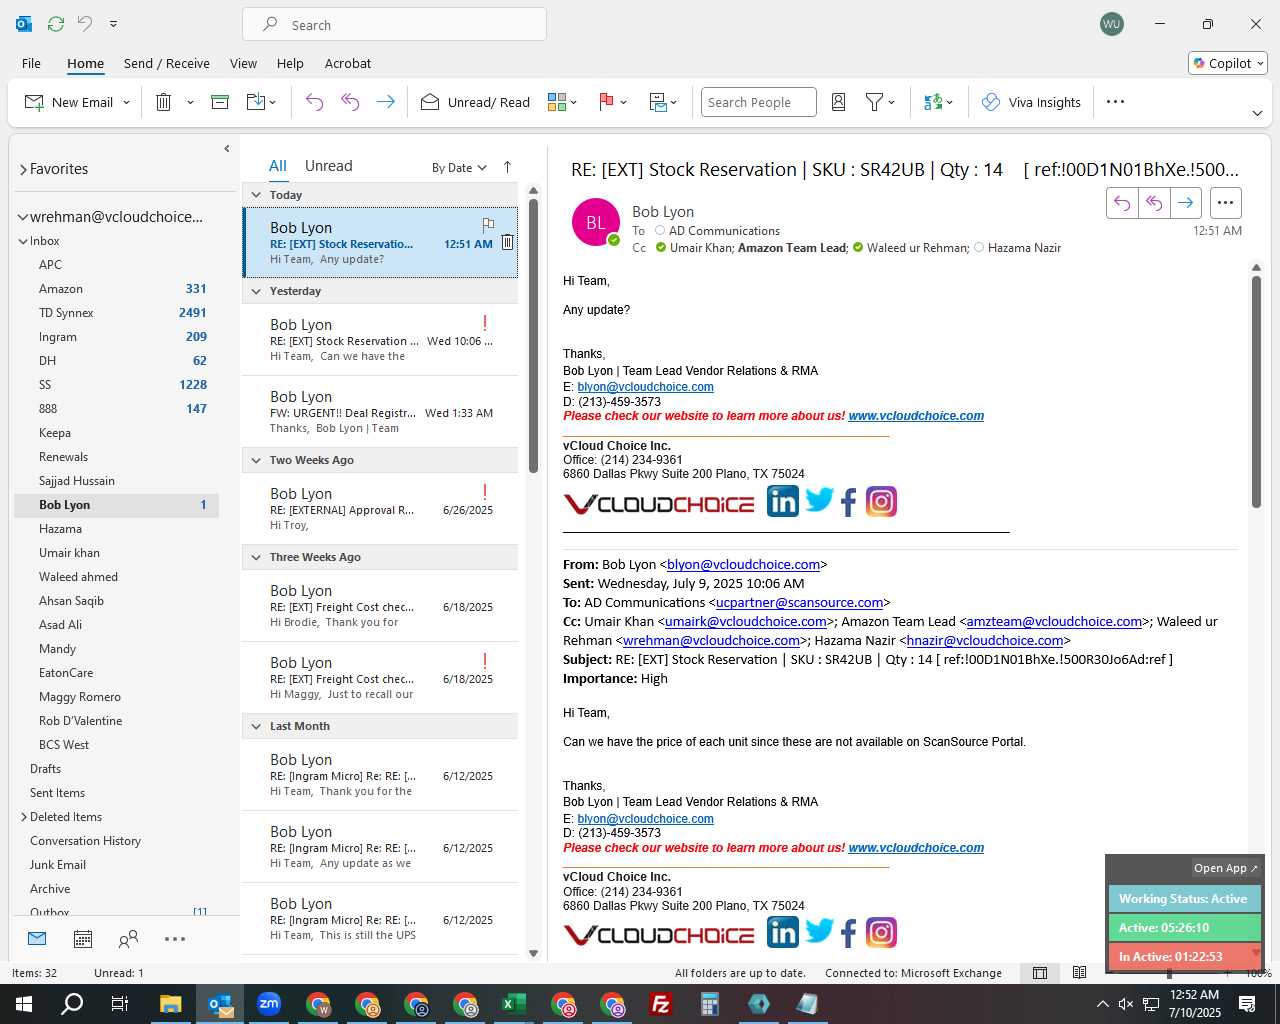This screenshot has height=1024, width=1280.
Task: Delete the selected message with list trash icon
Action: point(508,242)
